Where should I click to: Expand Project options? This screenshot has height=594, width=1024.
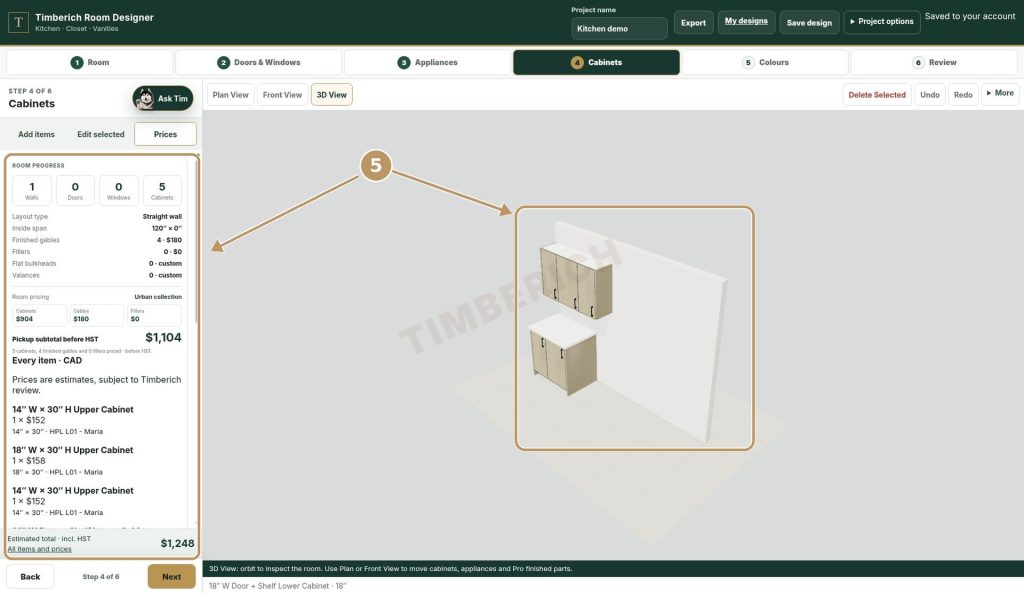(x=882, y=22)
